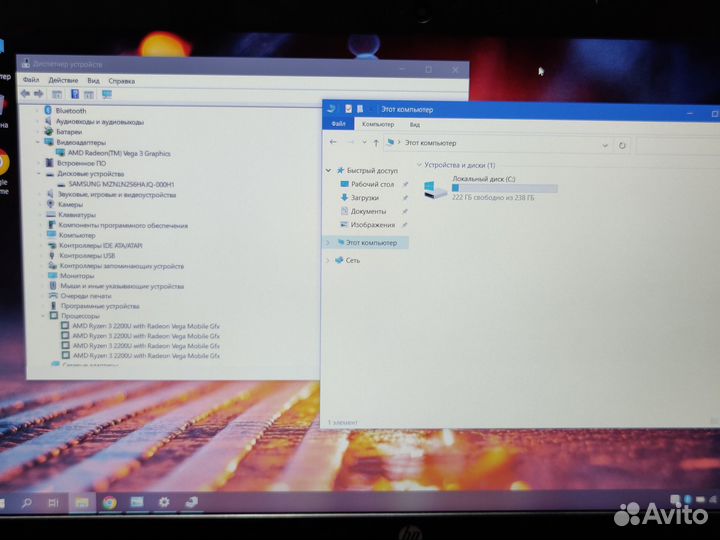Collapse the Процессоры category
The width and height of the screenshot is (720, 540).
[42, 316]
